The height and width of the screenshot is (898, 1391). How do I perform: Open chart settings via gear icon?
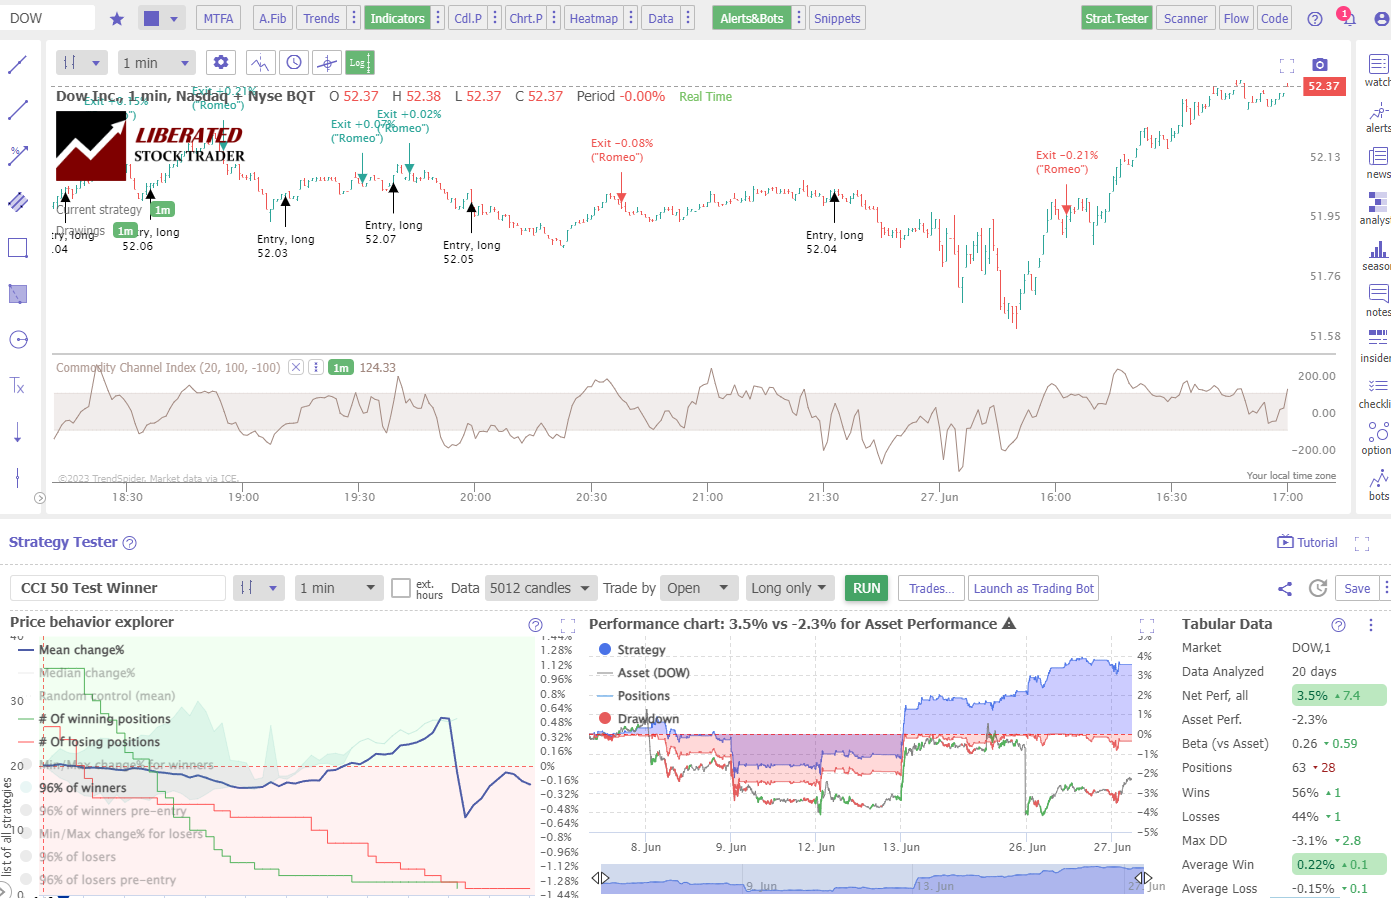coord(220,62)
